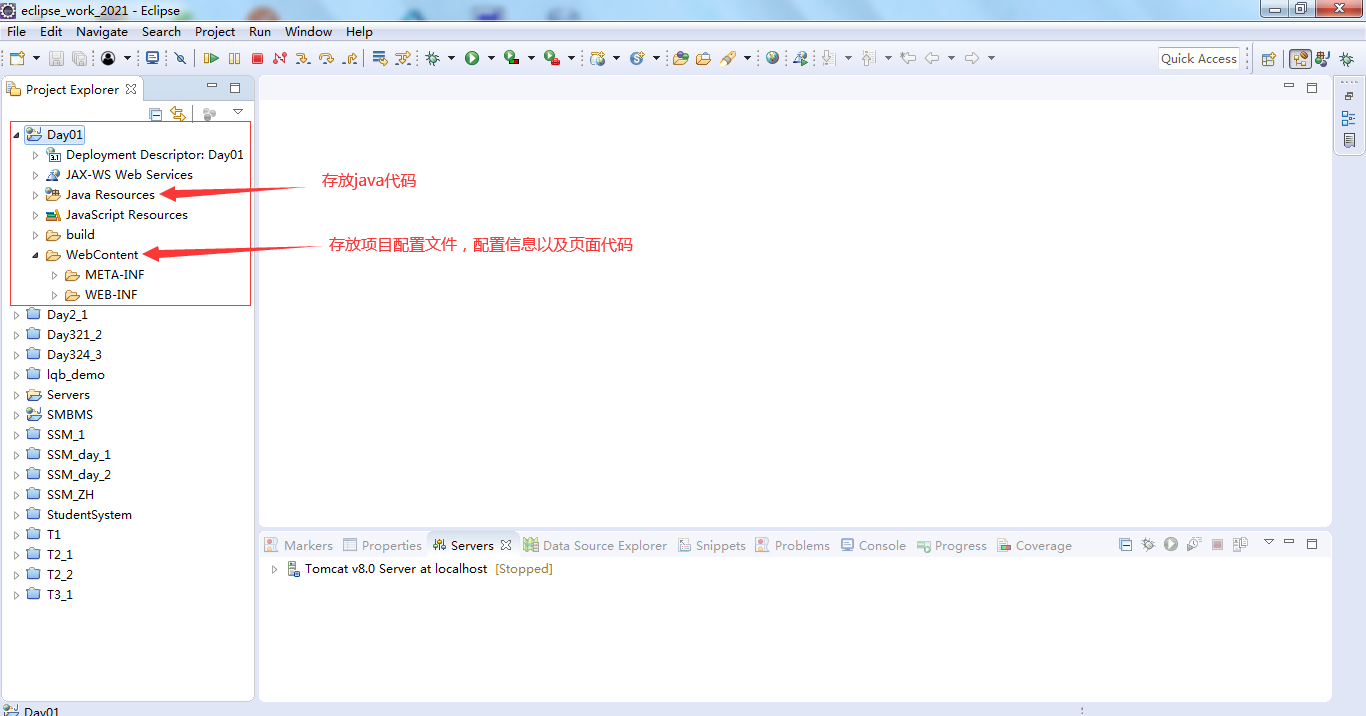Open the Window menu

pyautogui.click(x=308, y=32)
